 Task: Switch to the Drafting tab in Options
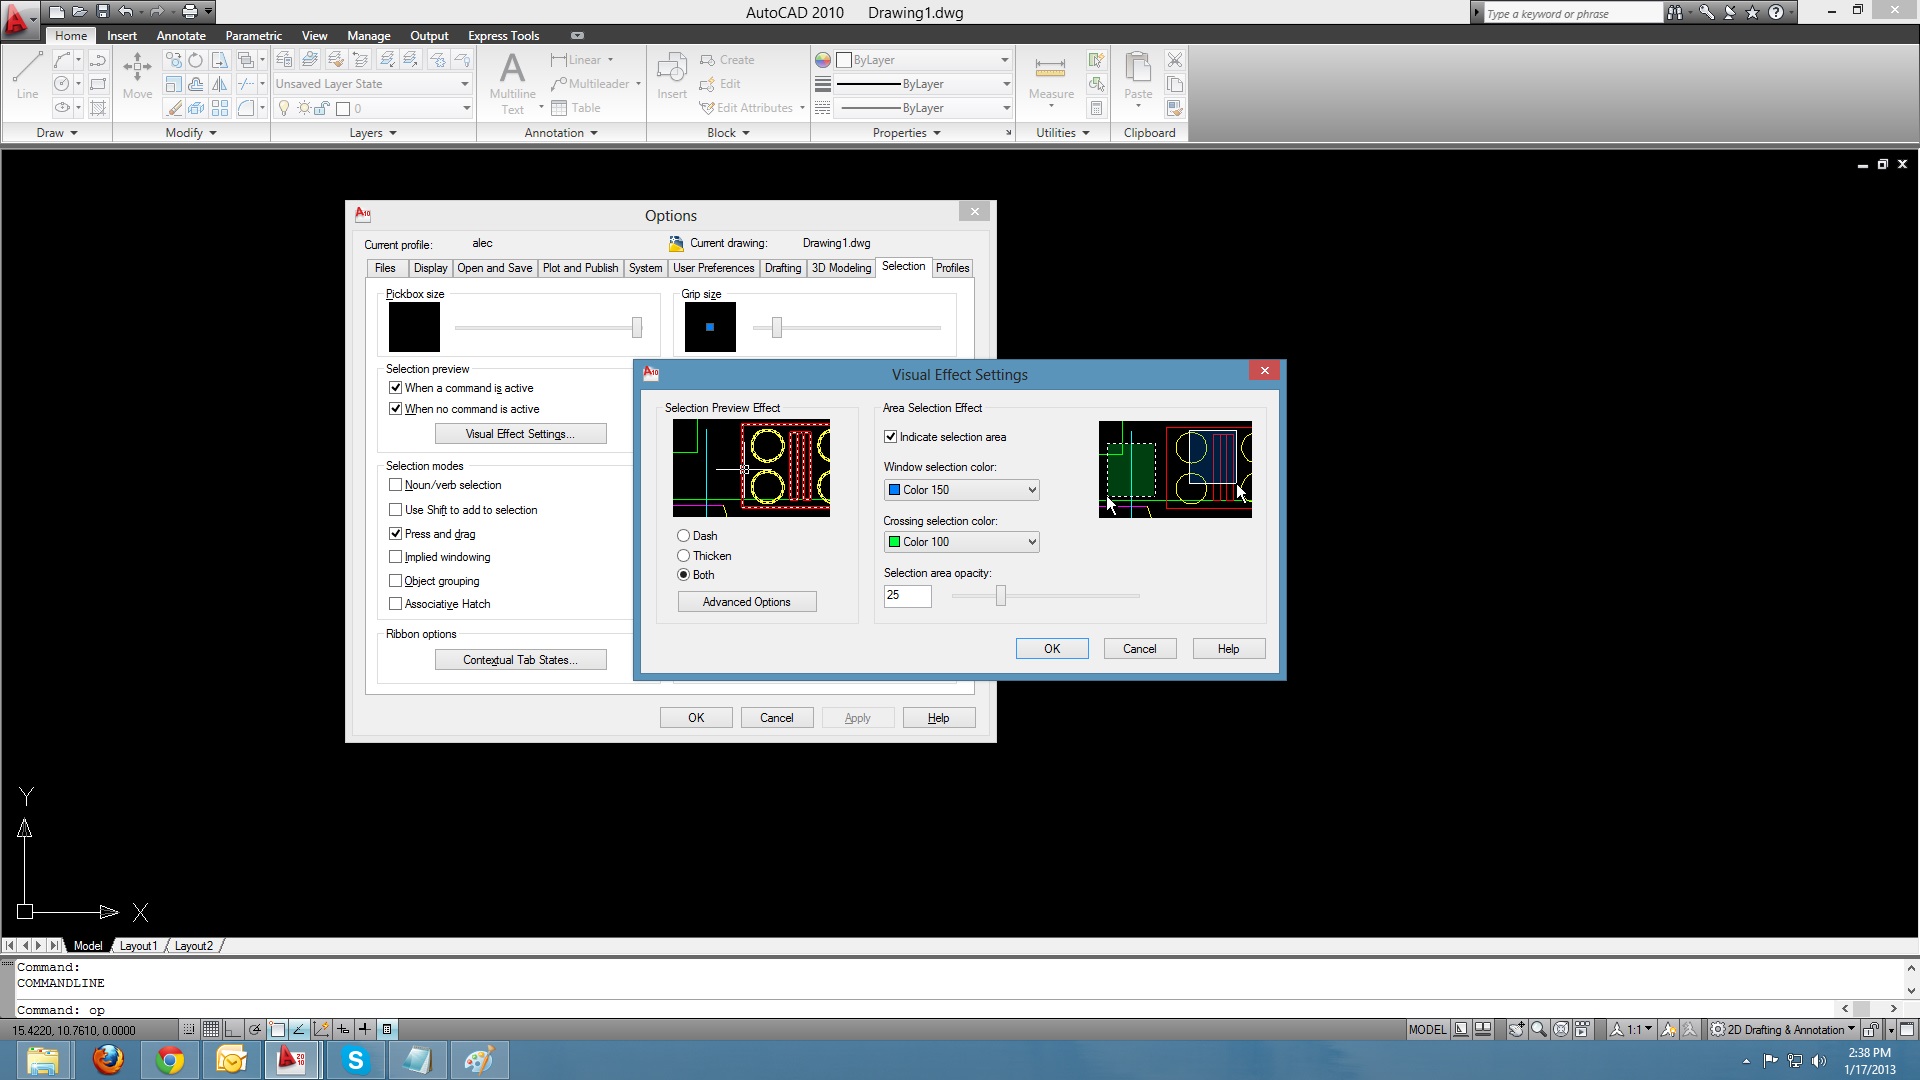tap(783, 268)
